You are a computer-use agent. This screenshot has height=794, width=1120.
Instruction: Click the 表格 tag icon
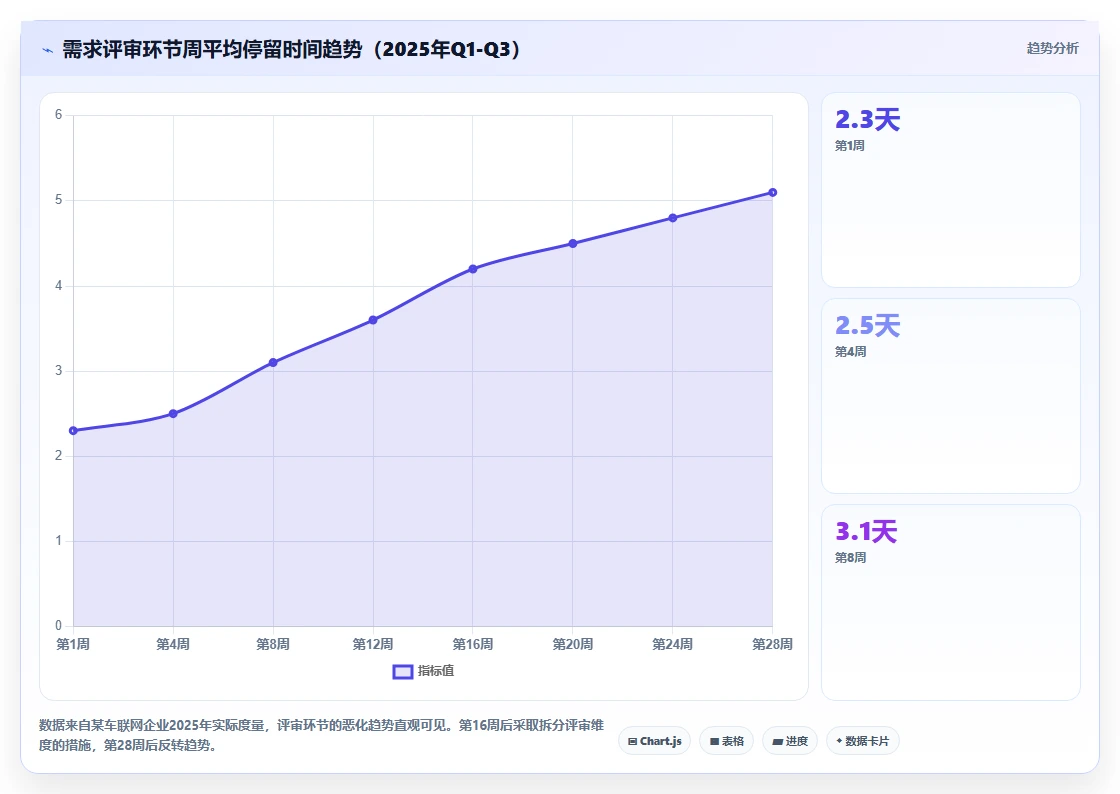pos(714,741)
